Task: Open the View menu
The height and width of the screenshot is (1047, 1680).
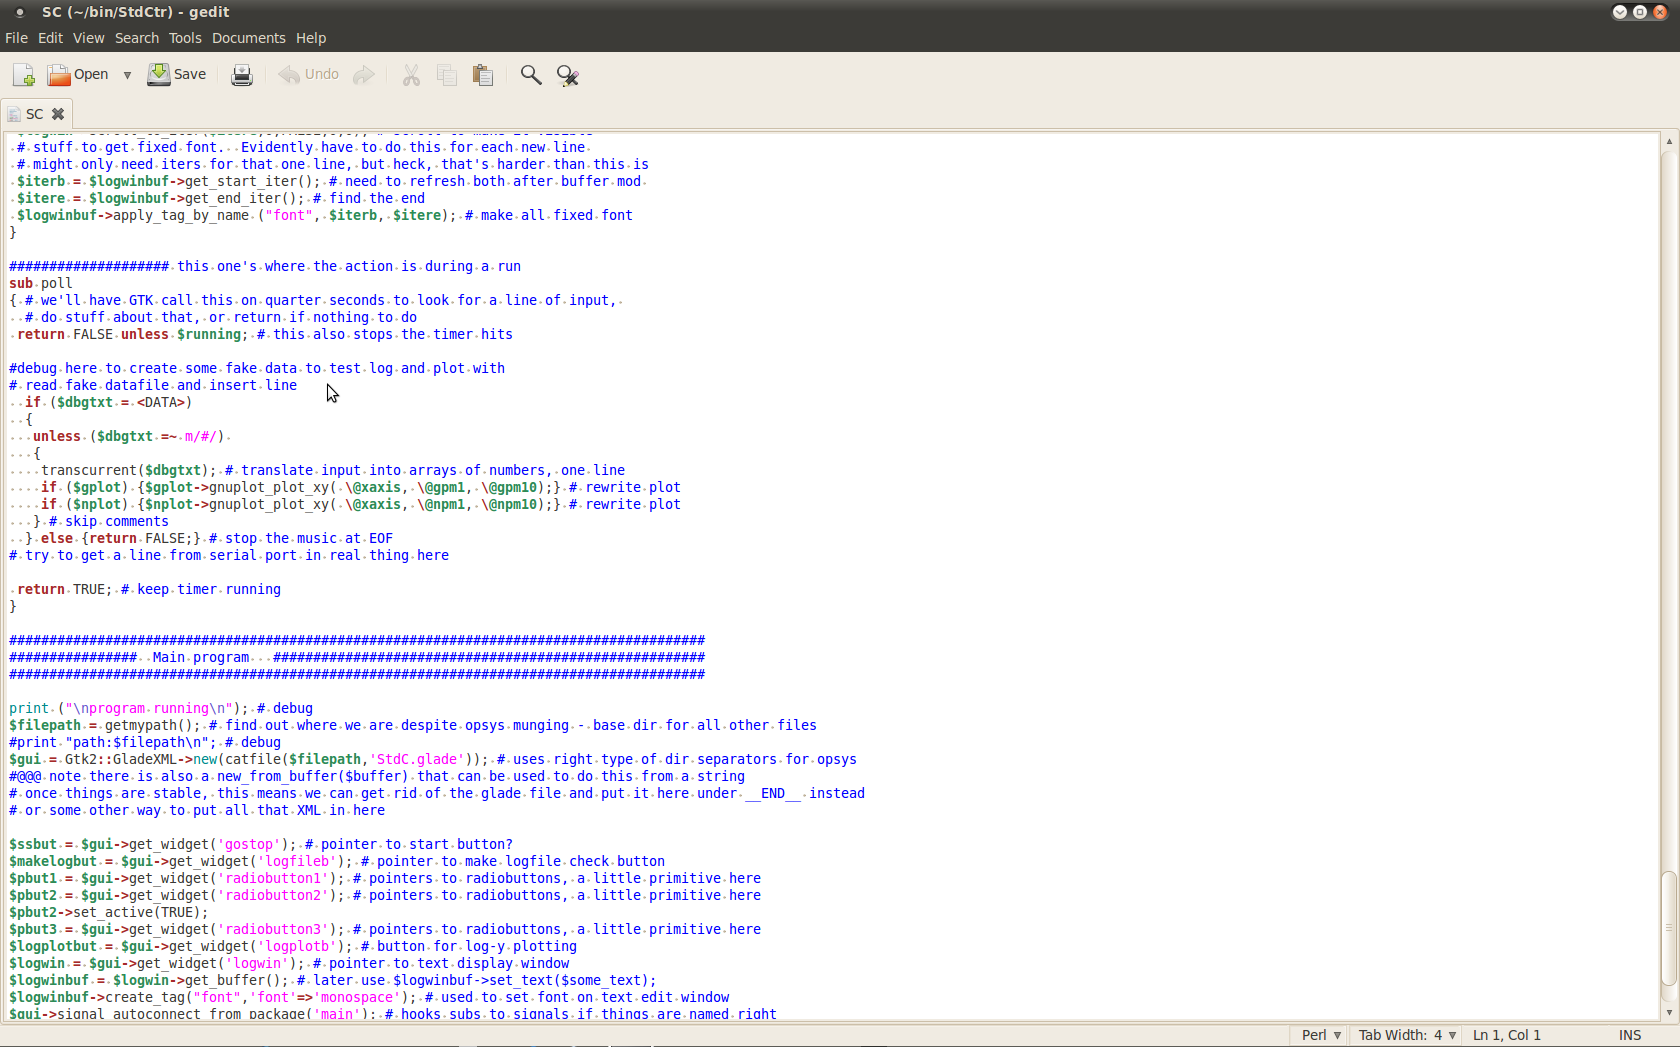Action: pyautogui.click(x=88, y=38)
